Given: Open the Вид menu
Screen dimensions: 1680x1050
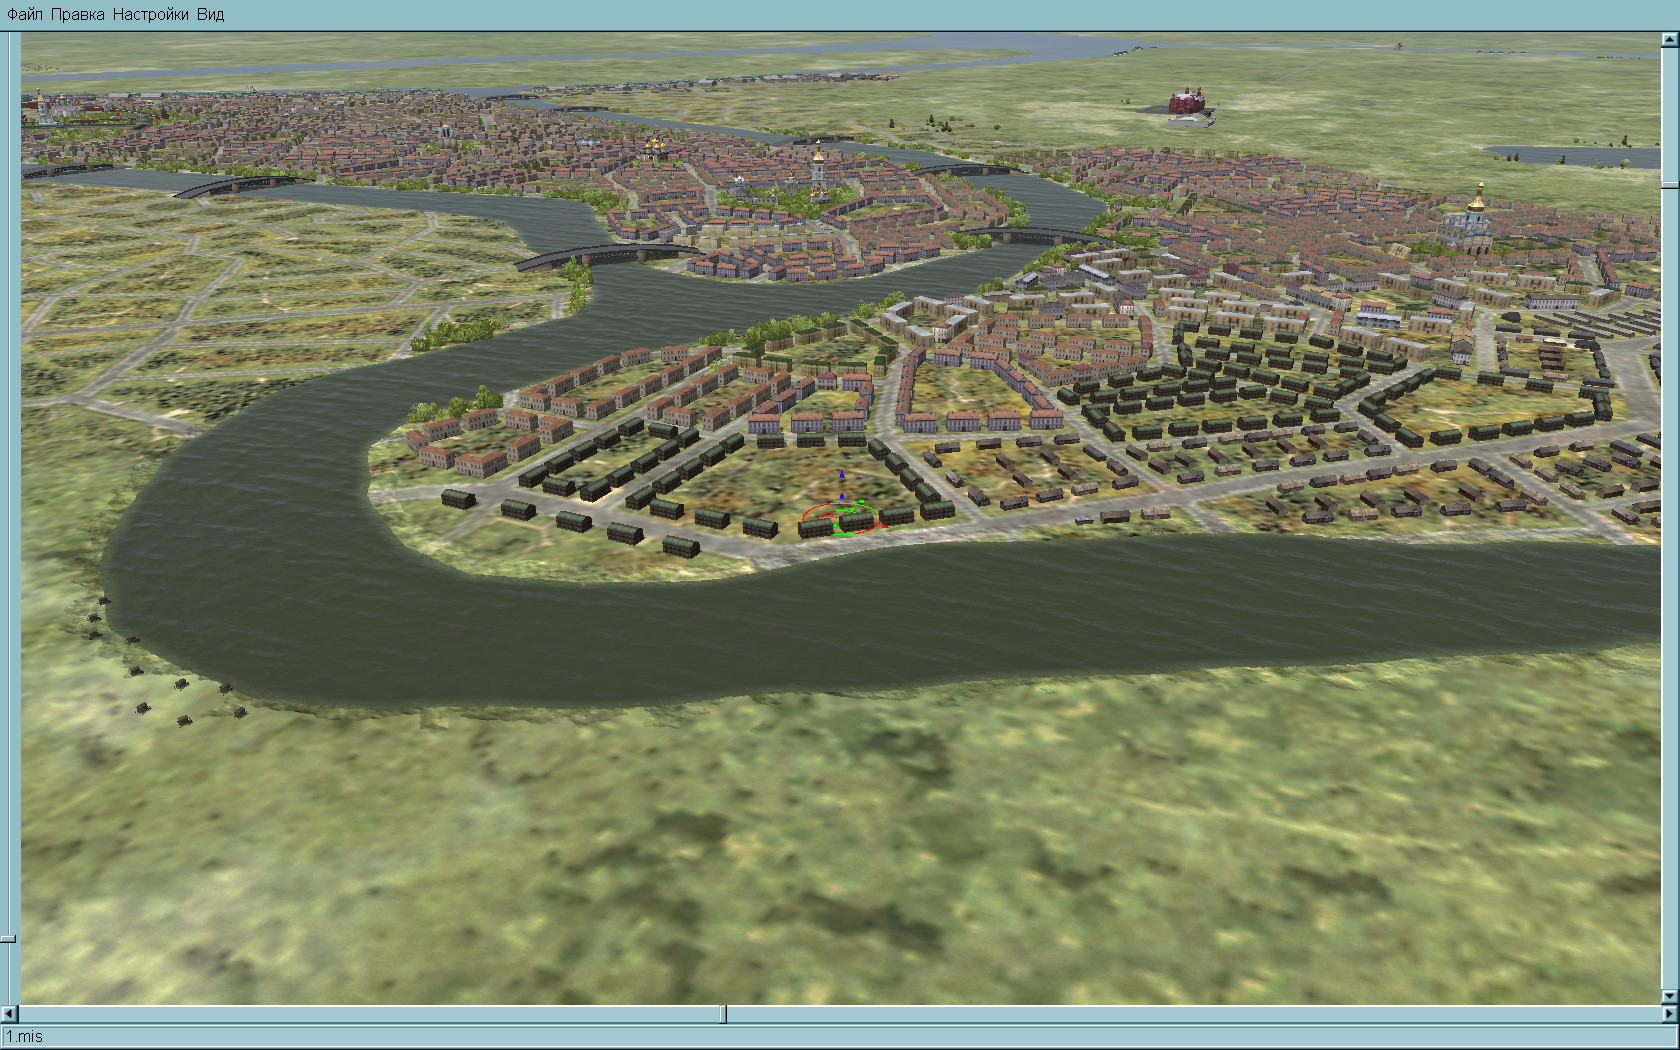Looking at the screenshot, I should [x=211, y=14].
